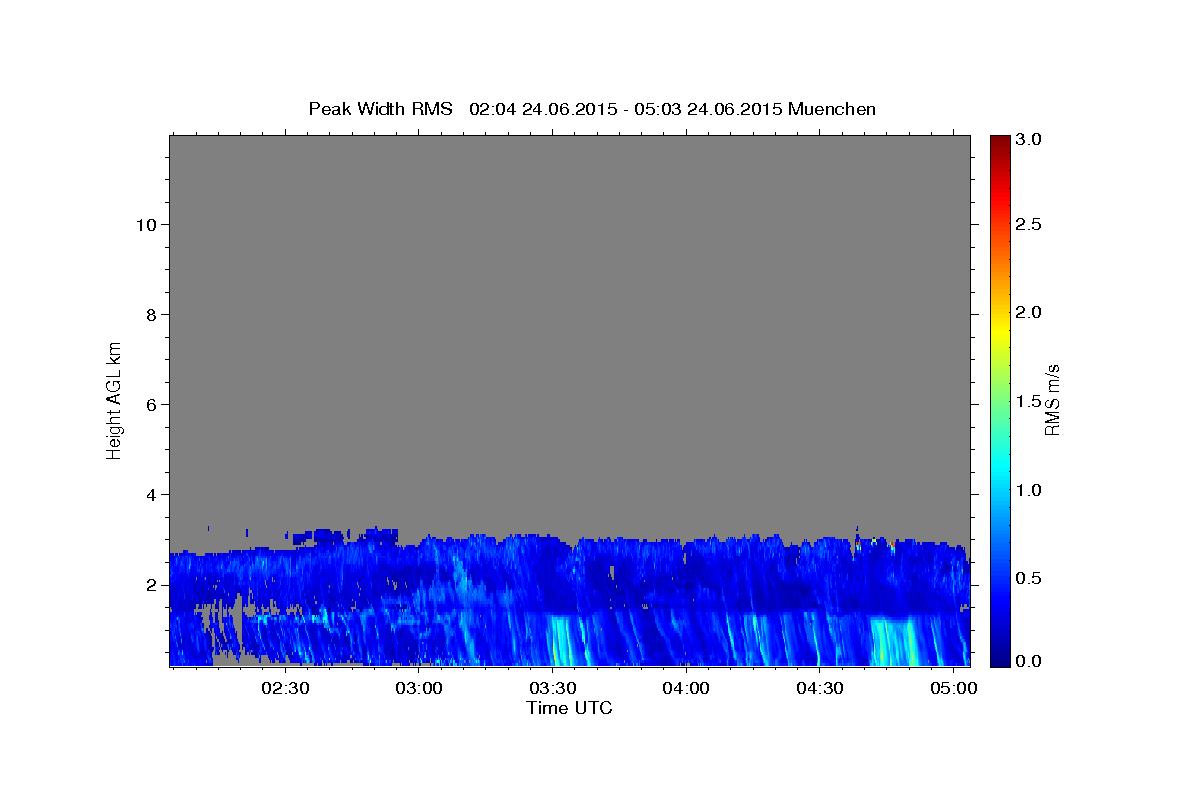Viewport: 1200px width, 800px height.
Task: Click the colorbar value '3.0'
Action: (x=1028, y=140)
